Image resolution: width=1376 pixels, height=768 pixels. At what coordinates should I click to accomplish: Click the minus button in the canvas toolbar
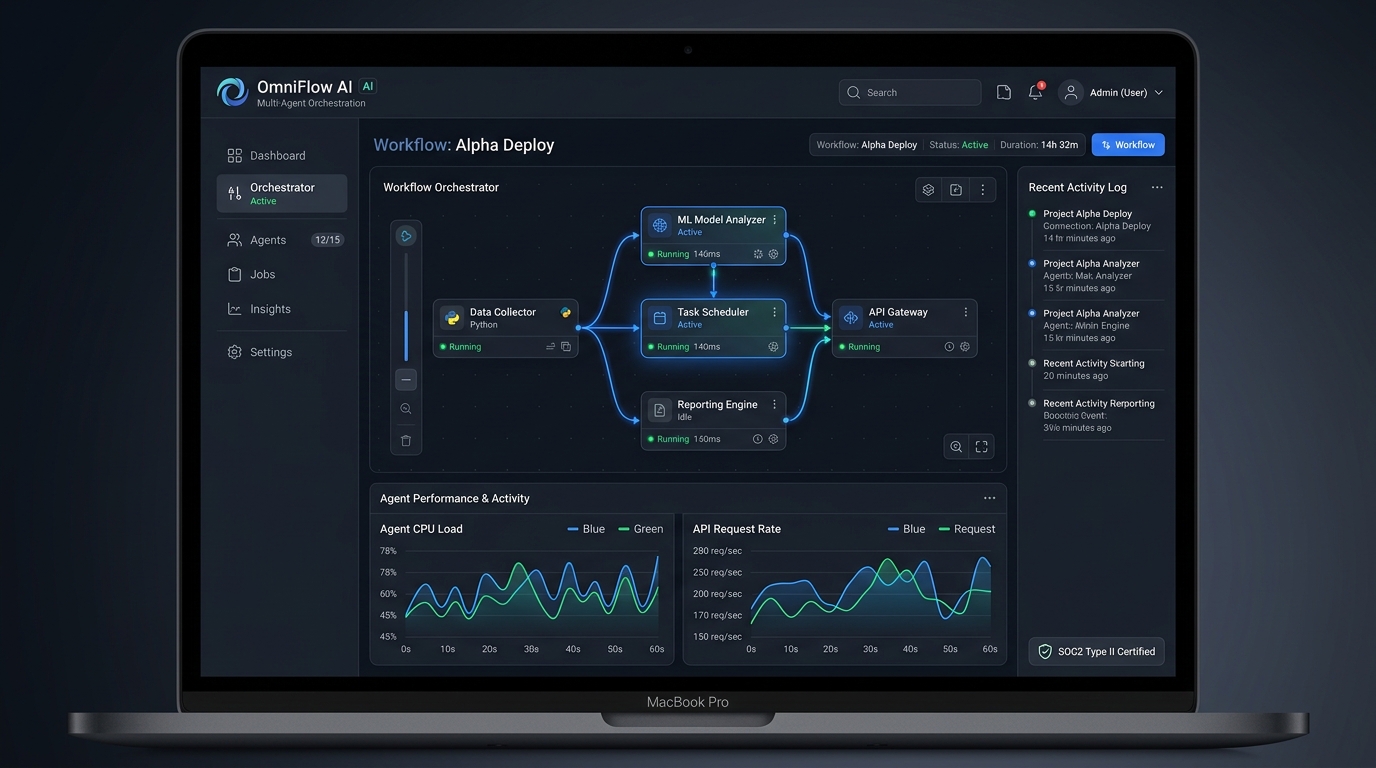click(x=406, y=380)
